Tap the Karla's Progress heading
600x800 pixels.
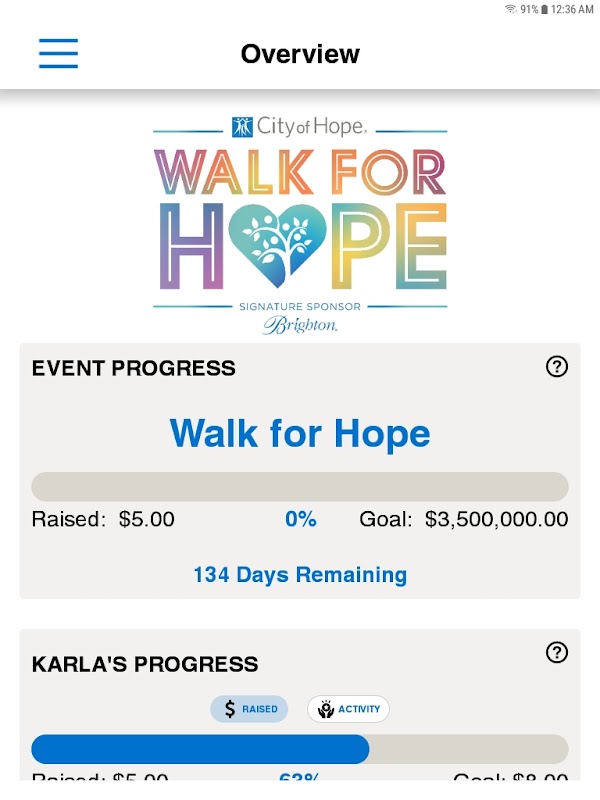(145, 664)
